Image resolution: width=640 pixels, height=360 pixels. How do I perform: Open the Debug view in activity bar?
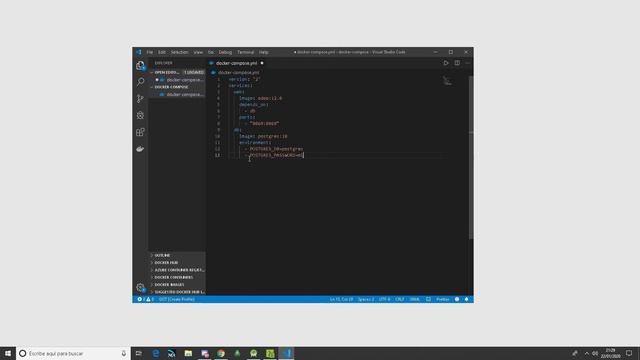pyautogui.click(x=140, y=115)
